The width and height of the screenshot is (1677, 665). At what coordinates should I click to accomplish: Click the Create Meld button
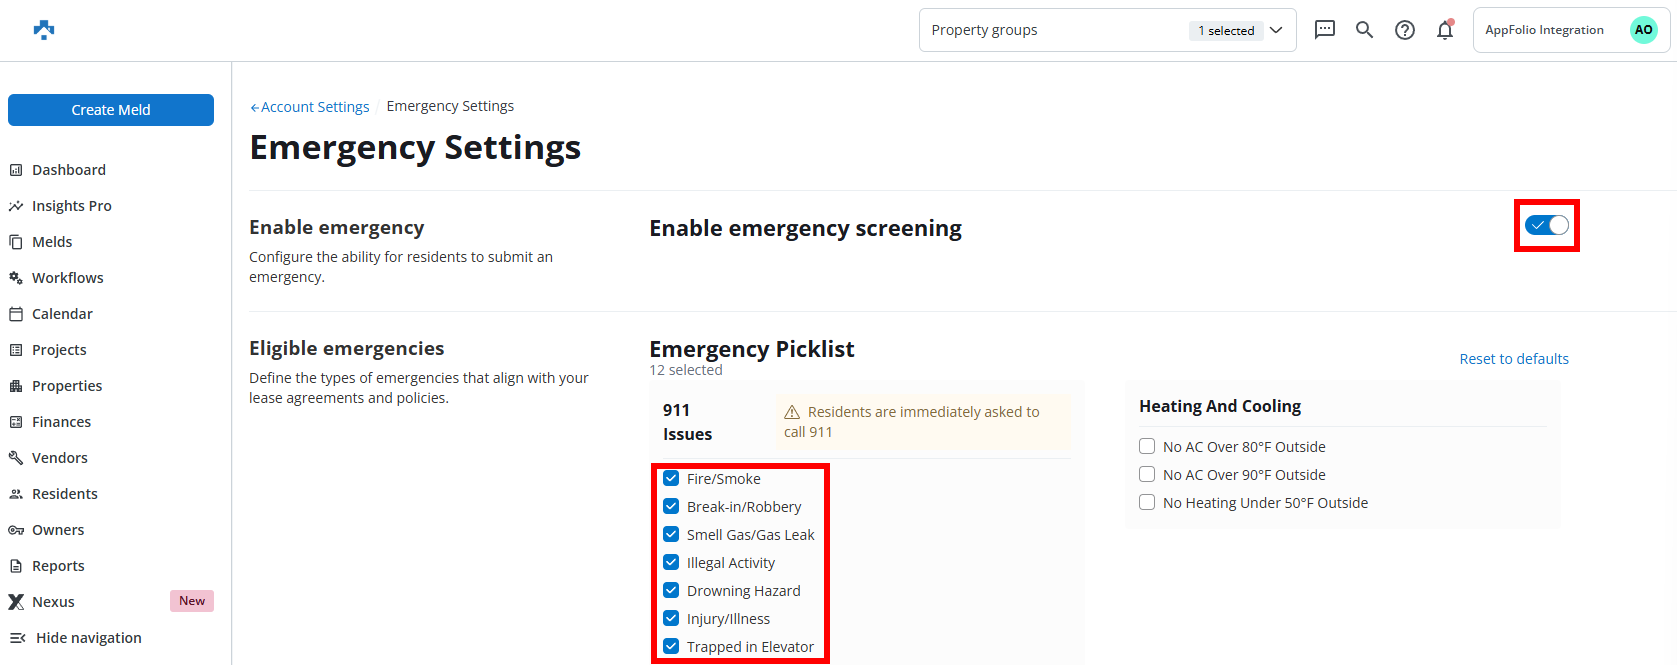tap(111, 110)
